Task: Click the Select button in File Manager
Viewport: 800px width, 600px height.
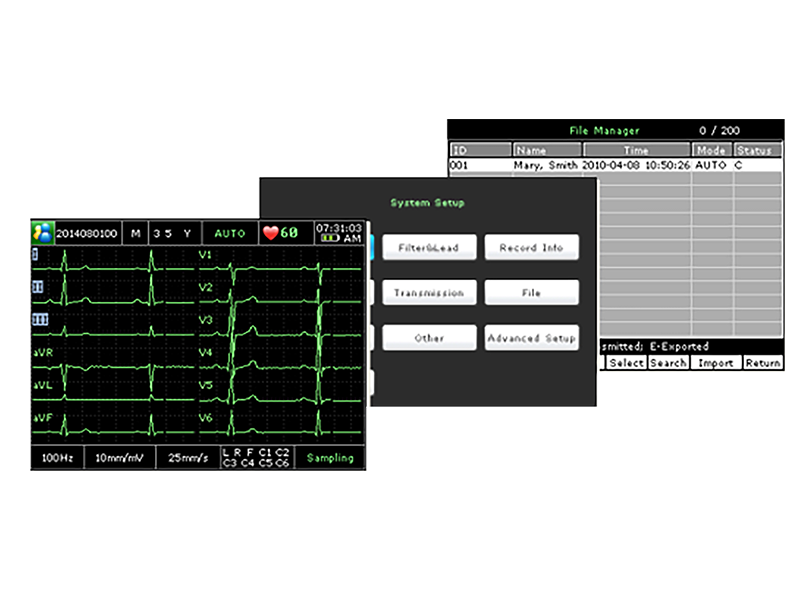Action: coord(627,363)
